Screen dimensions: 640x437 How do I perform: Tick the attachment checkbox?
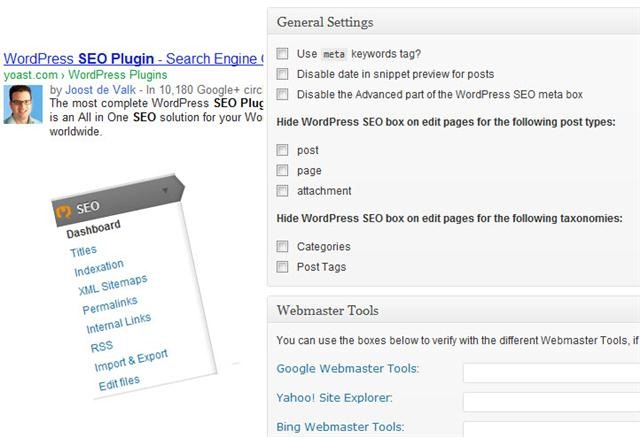[282, 191]
